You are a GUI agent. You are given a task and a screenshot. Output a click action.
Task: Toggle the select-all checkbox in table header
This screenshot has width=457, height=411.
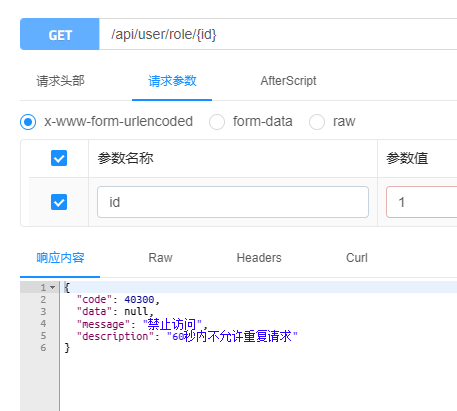click(x=59, y=158)
